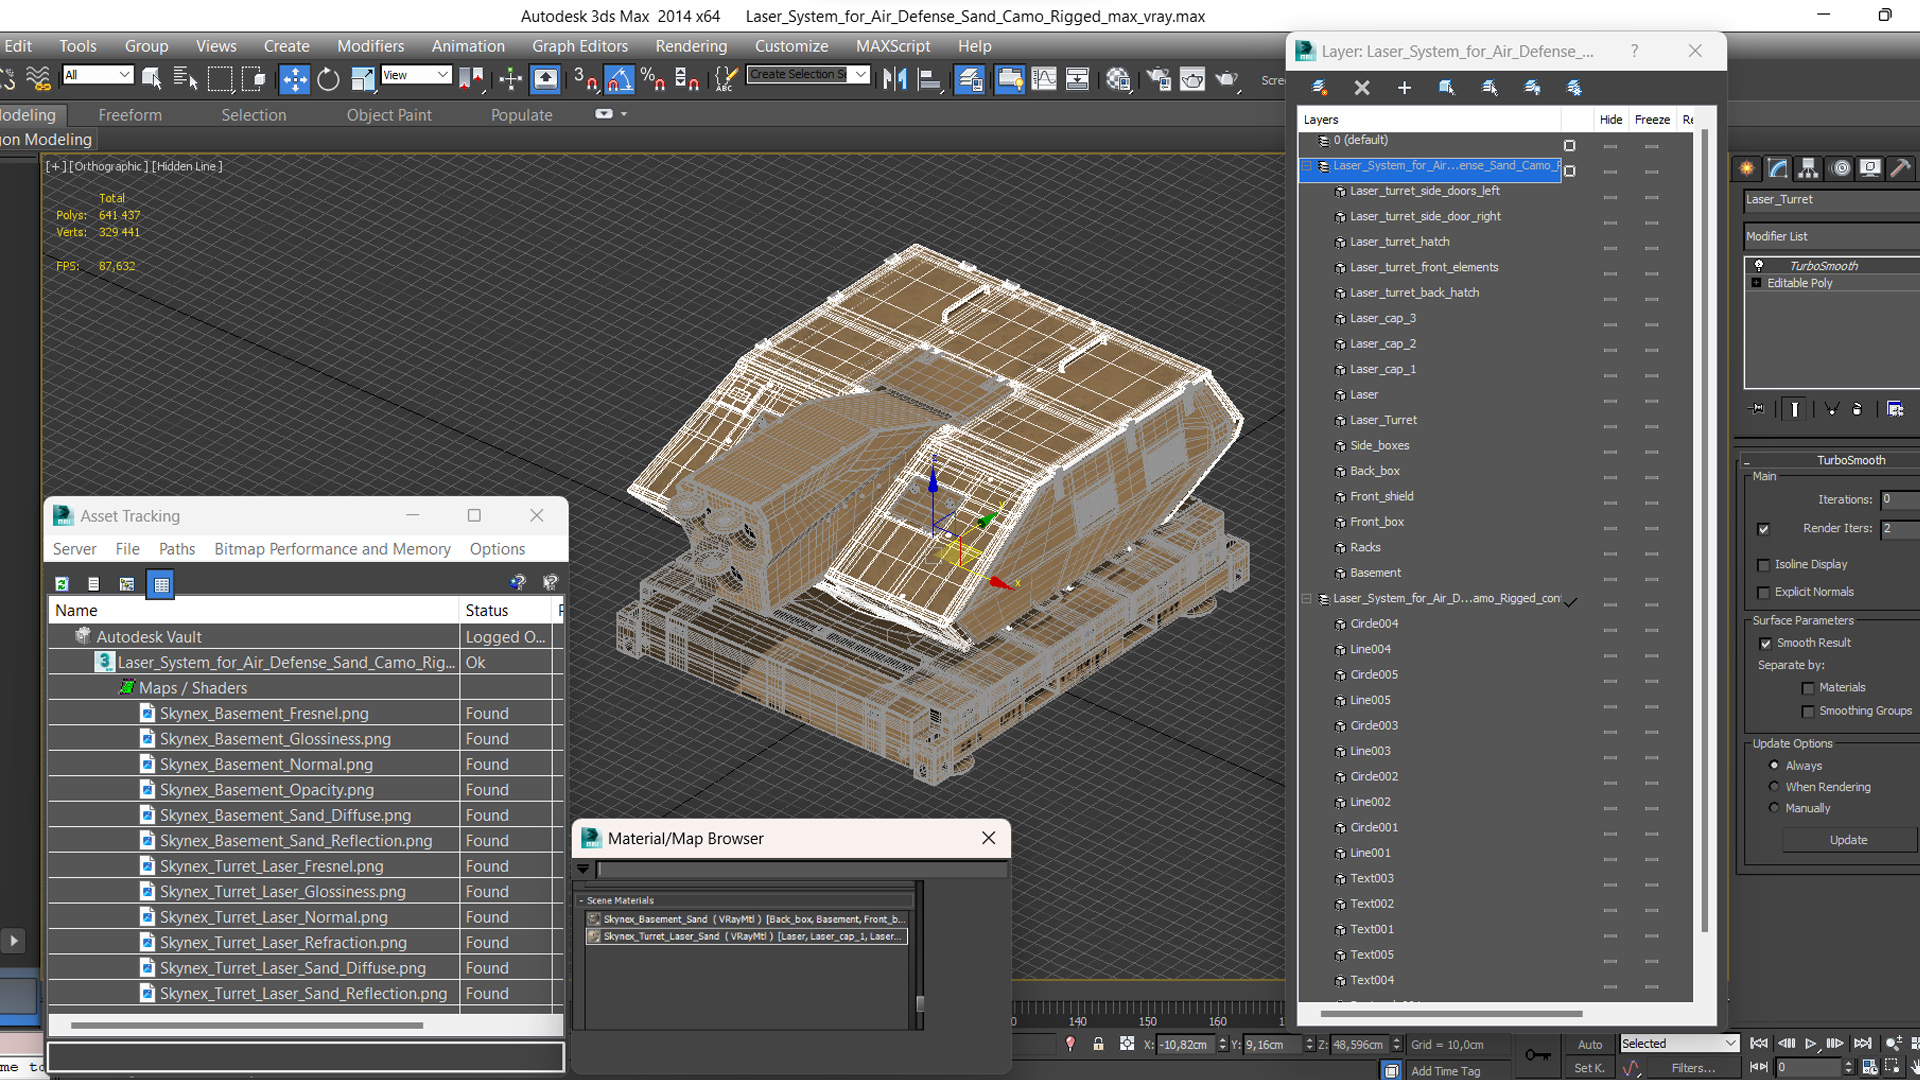Open Material Editor icon
Image resolution: width=1920 pixels, height=1080 pixels.
tap(1118, 79)
